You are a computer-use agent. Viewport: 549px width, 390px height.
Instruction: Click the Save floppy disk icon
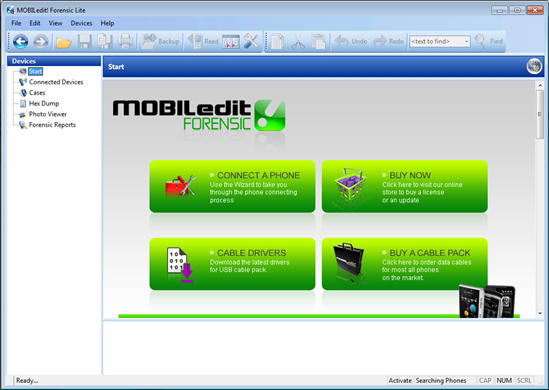(84, 42)
